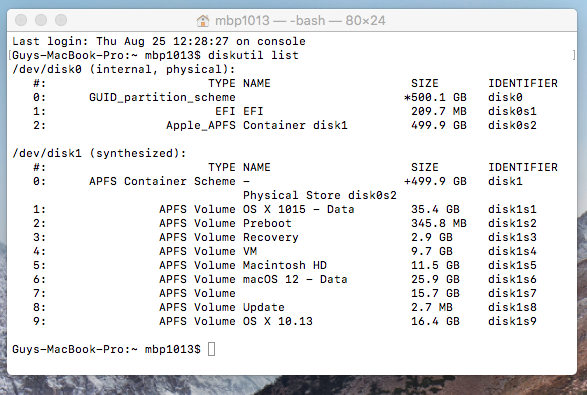Click the 'VM' volume name

point(250,251)
